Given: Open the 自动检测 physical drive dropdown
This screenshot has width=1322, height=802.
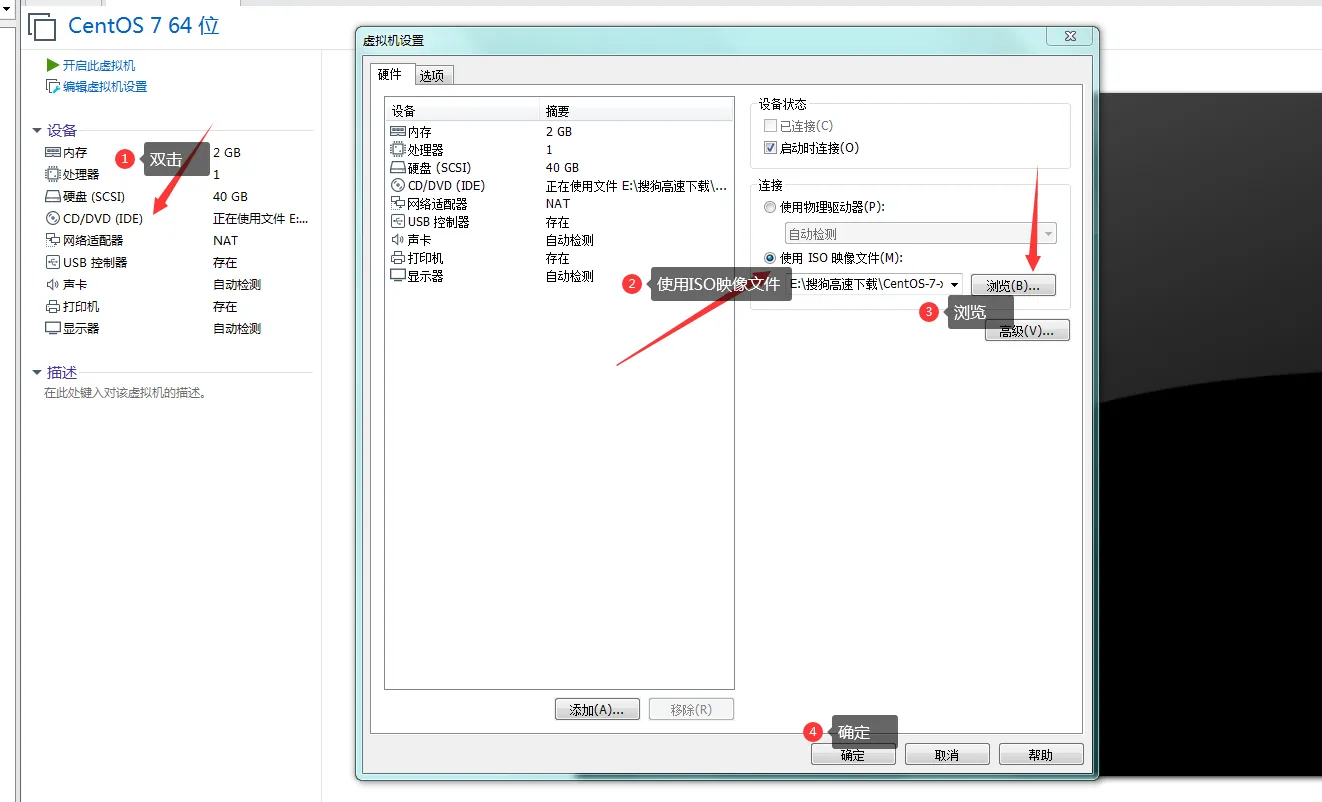Looking at the screenshot, I should point(920,234).
